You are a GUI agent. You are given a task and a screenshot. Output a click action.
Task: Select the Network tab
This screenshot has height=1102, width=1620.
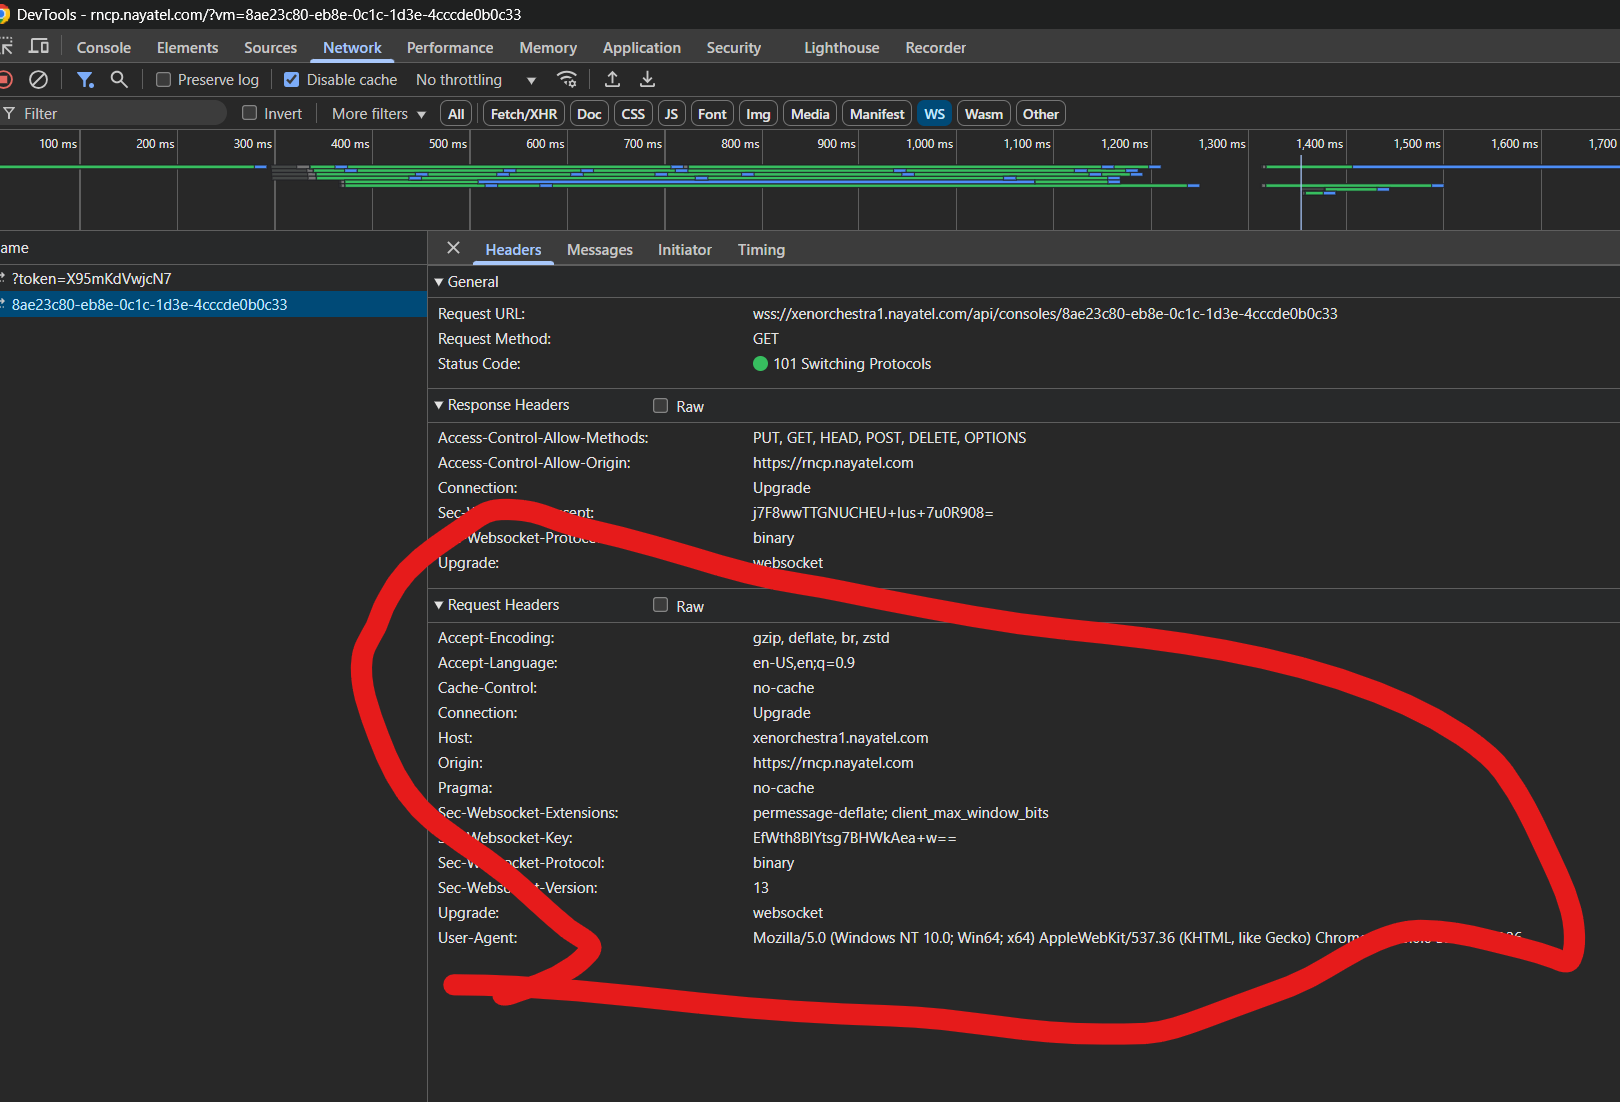click(352, 48)
